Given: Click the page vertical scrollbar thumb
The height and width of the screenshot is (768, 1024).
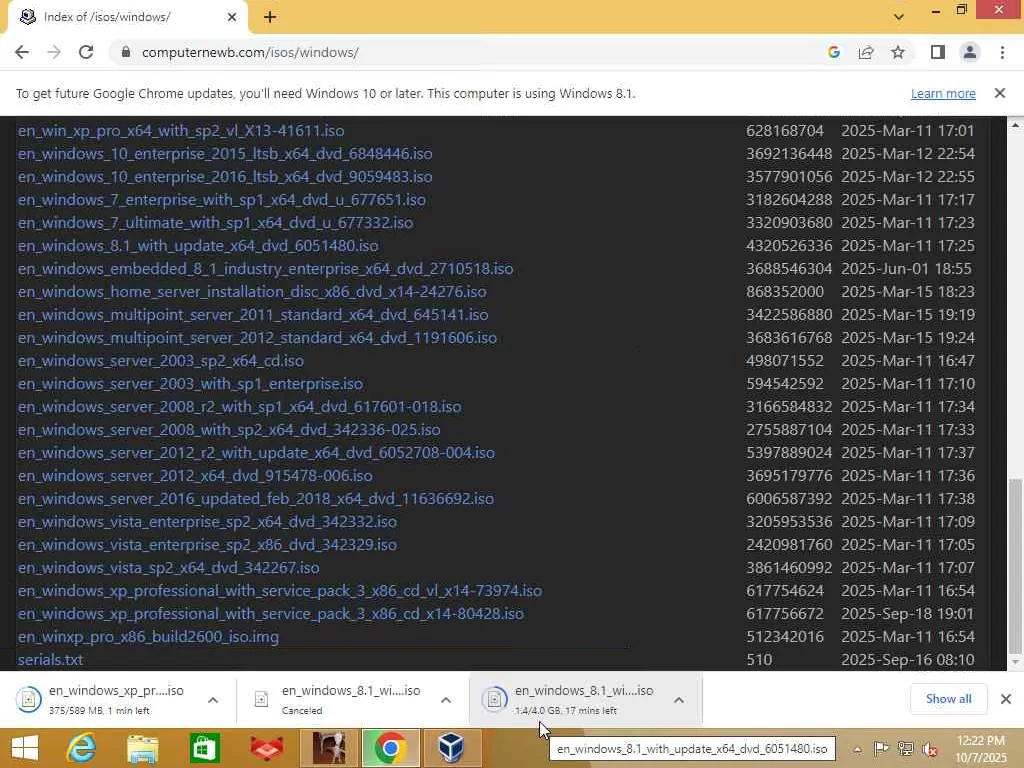Looking at the screenshot, I should pyautogui.click(x=1015, y=566).
